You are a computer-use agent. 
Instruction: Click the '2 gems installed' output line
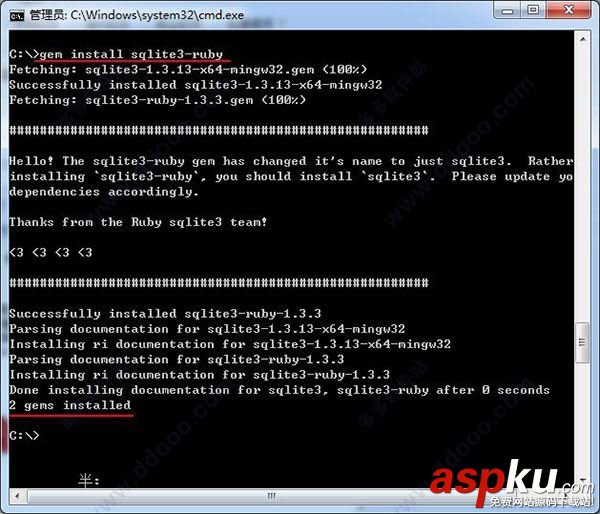(70, 405)
